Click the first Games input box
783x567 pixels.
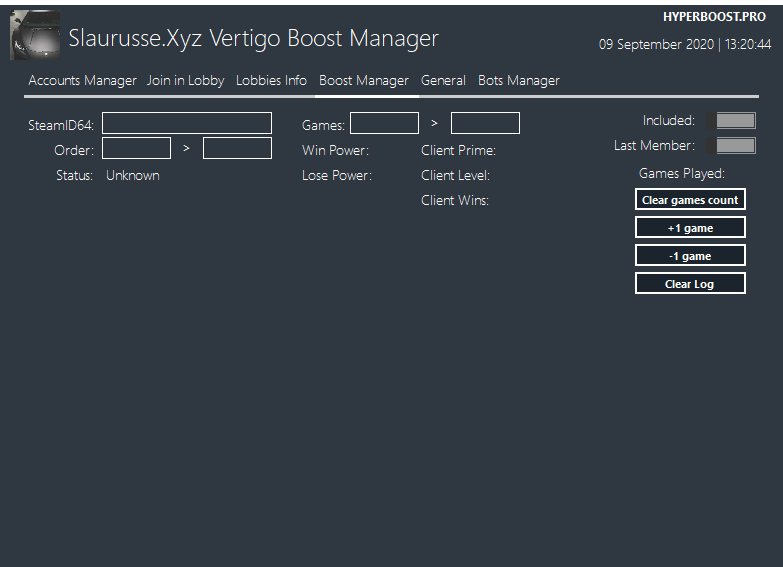[x=385, y=123]
